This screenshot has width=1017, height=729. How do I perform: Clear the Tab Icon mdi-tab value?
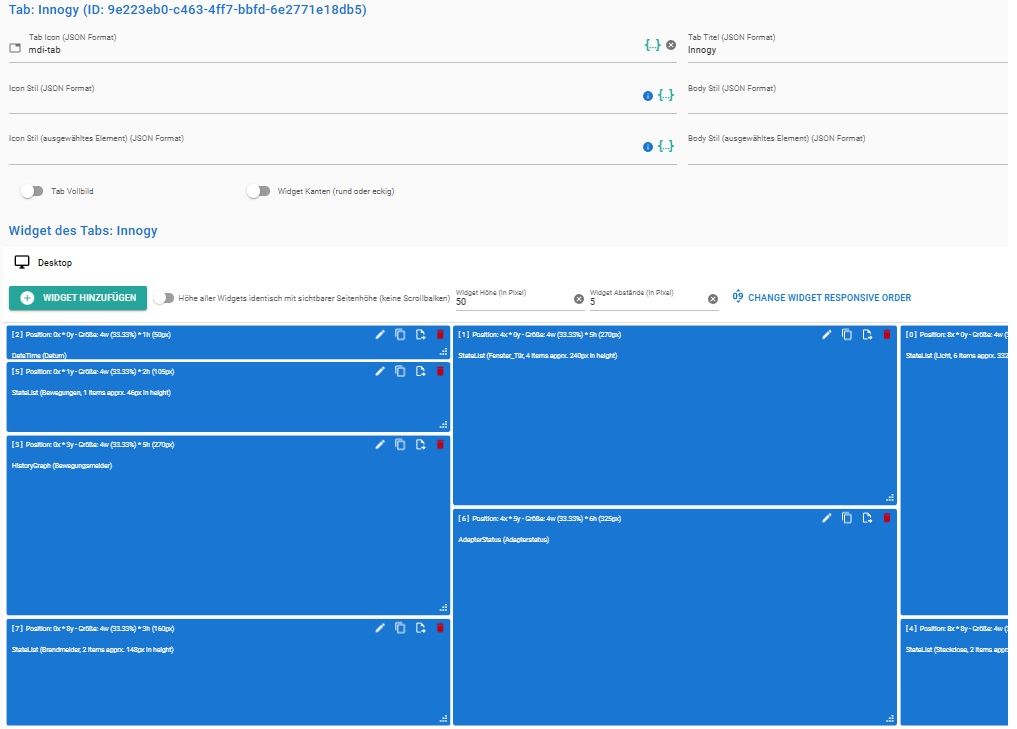pyautogui.click(x=671, y=45)
